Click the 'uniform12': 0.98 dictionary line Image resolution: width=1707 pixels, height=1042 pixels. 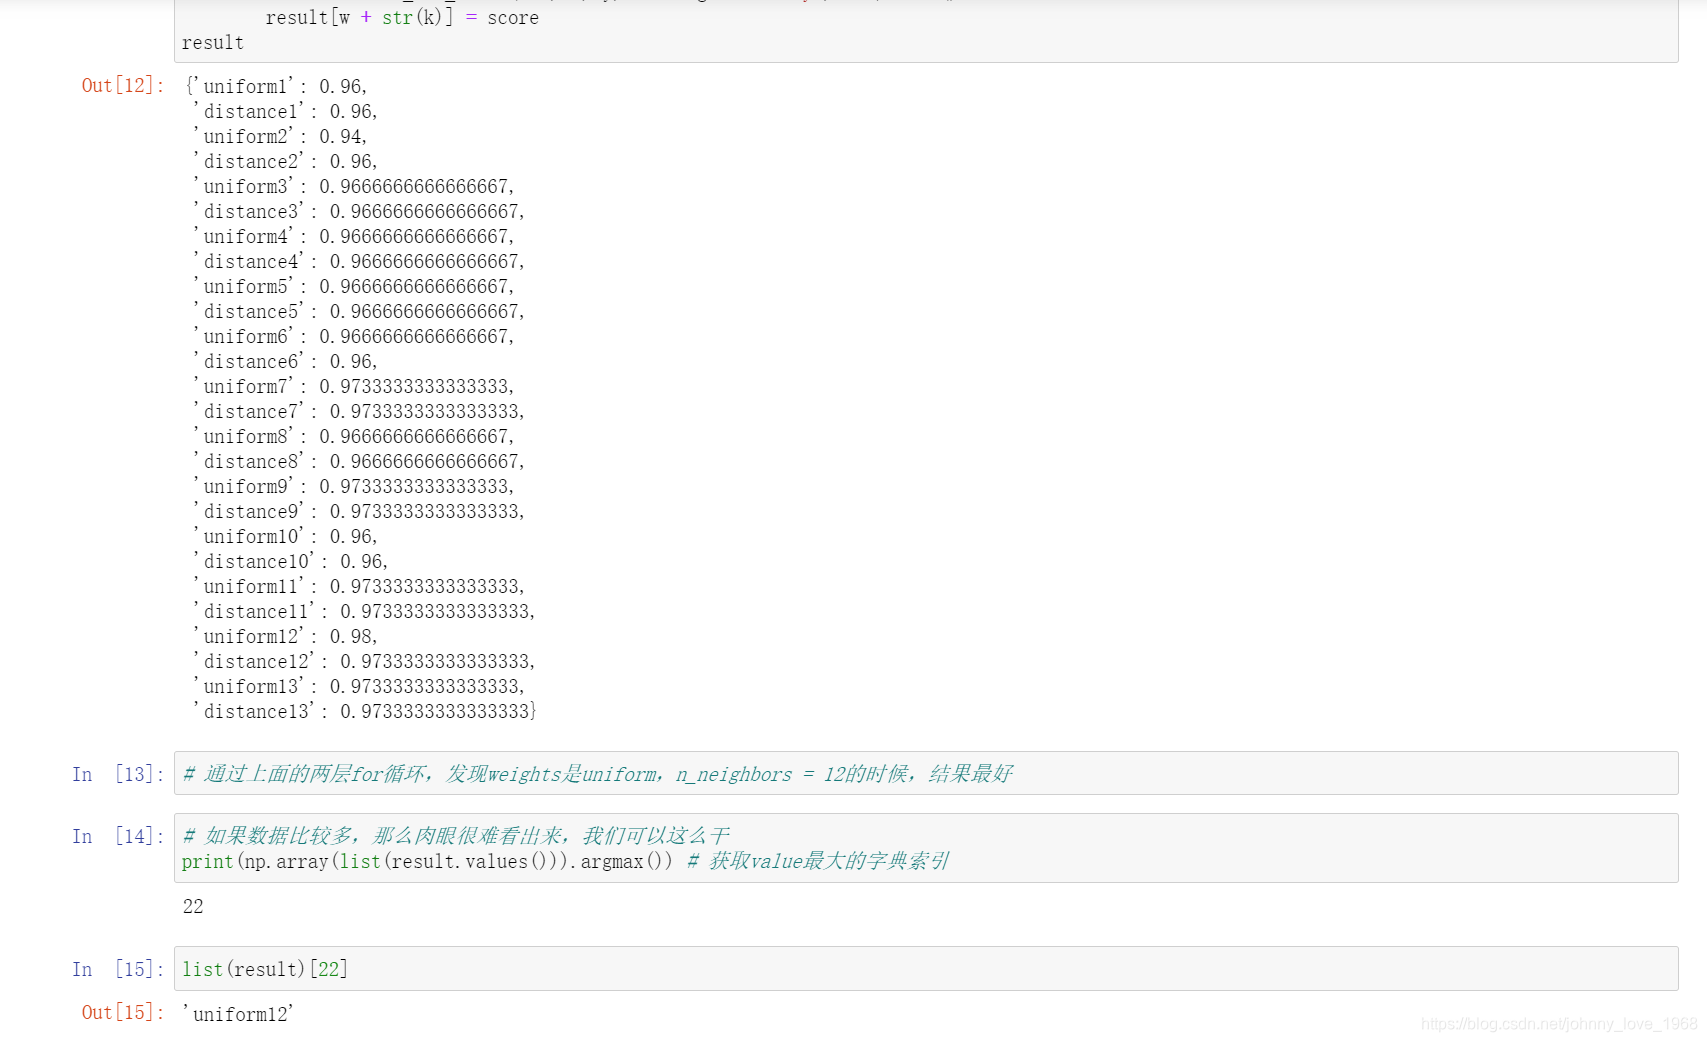tap(285, 636)
